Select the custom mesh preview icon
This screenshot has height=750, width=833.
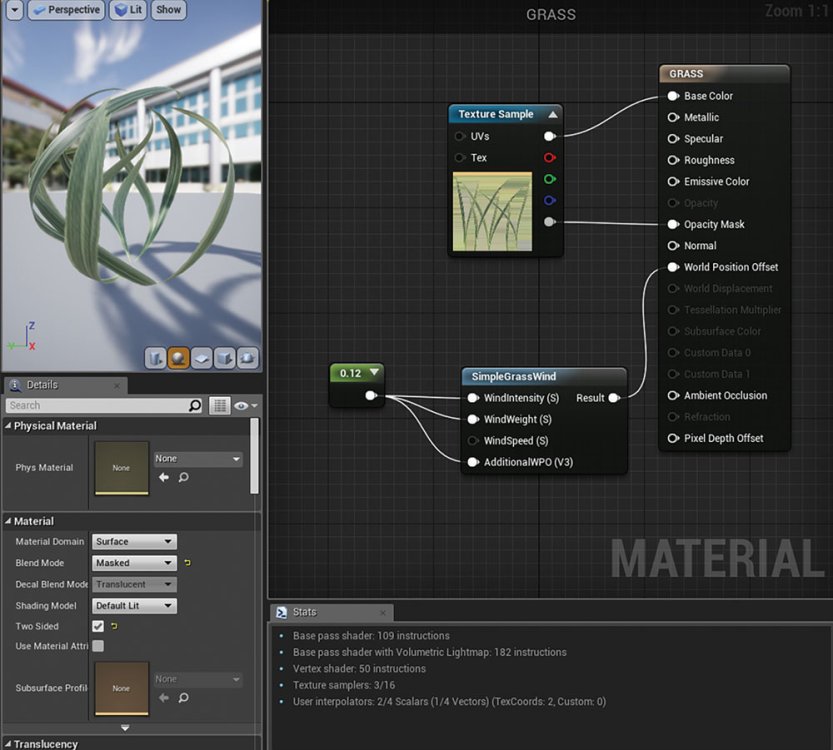pyautogui.click(x=248, y=358)
